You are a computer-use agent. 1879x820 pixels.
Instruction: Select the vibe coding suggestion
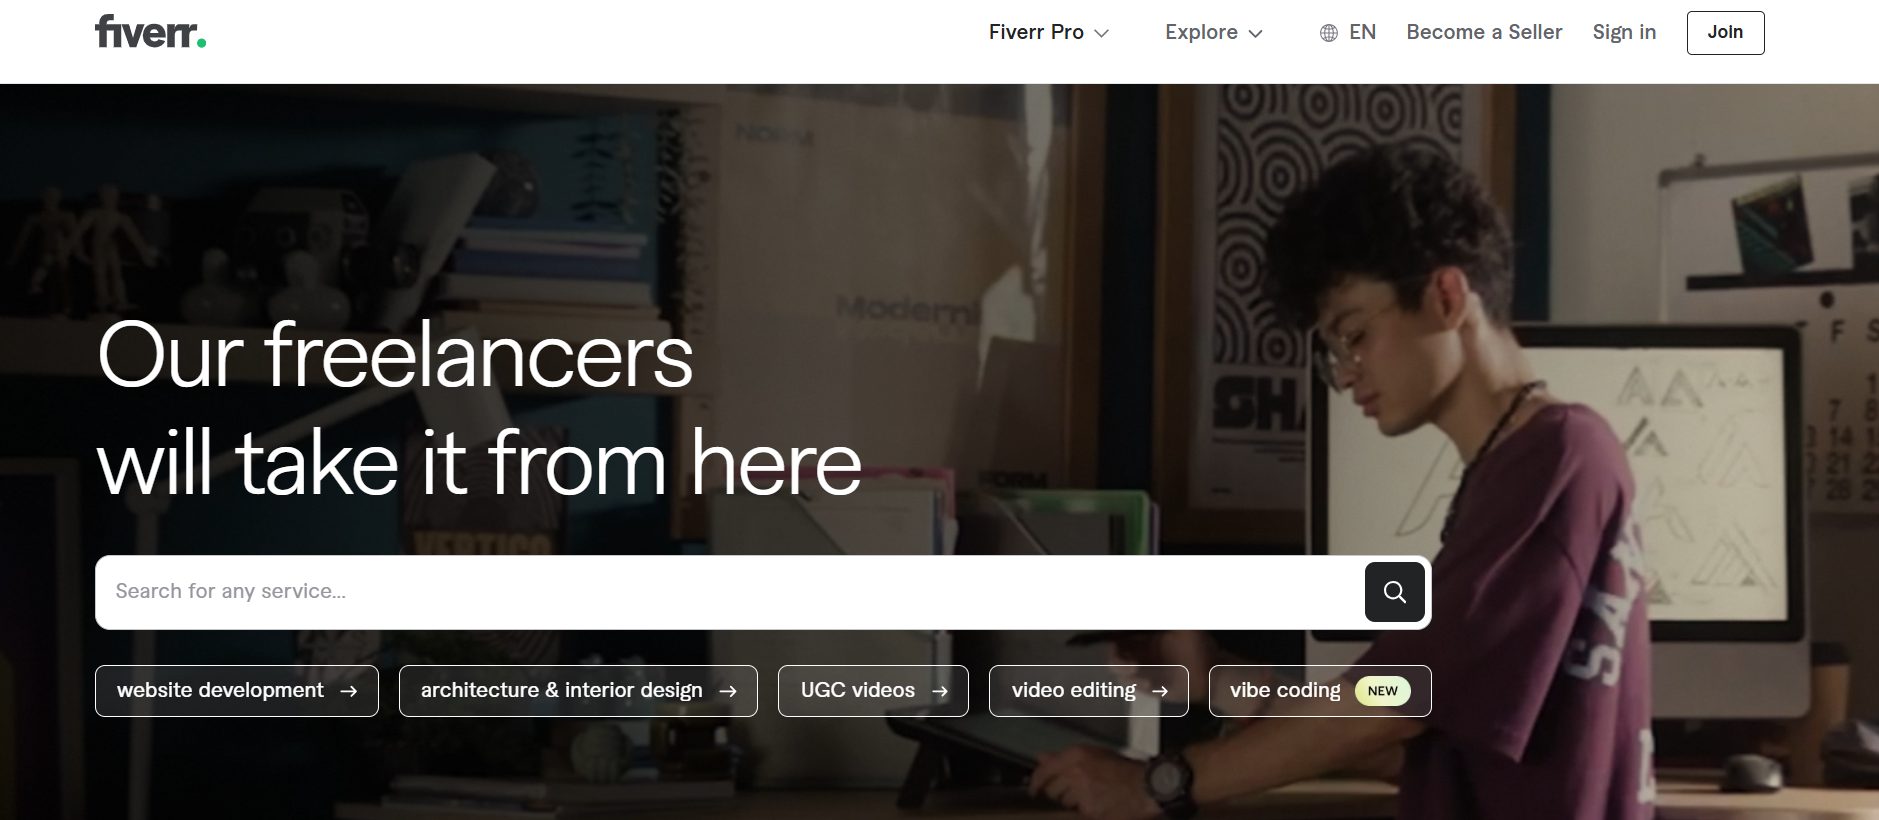1320,691
